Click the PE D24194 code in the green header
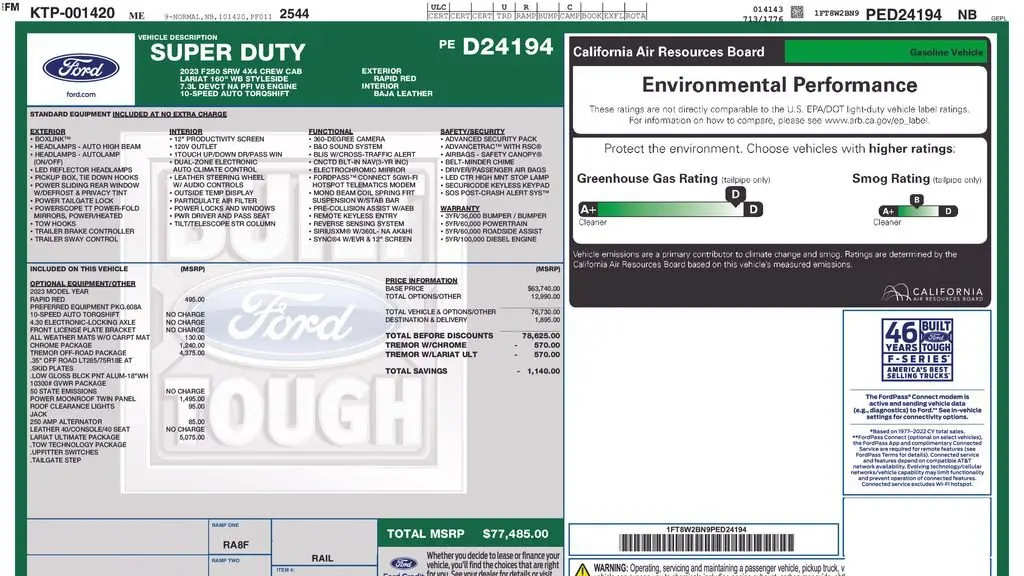This screenshot has height=576, width=1024. tap(496, 46)
